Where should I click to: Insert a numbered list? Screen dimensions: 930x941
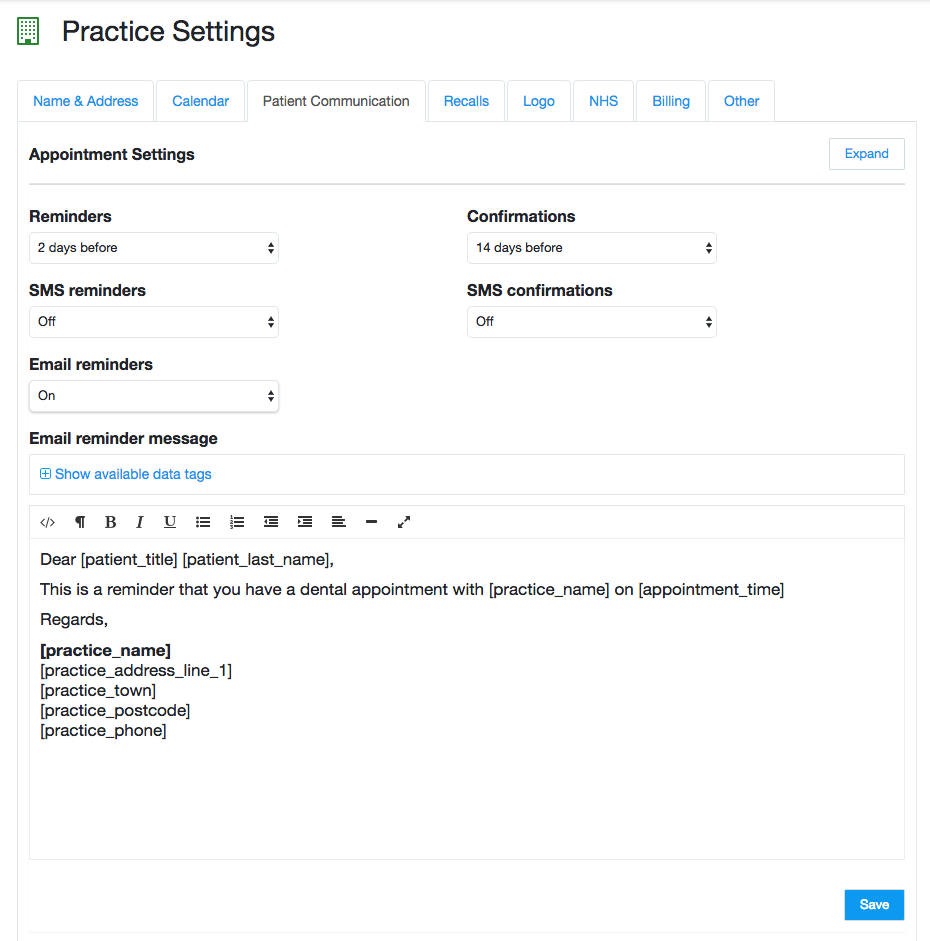237,522
